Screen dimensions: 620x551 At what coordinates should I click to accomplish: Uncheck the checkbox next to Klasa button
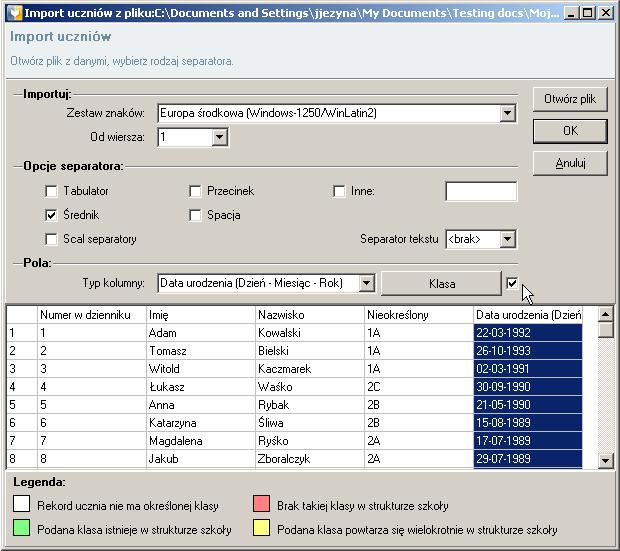tap(512, 283)
